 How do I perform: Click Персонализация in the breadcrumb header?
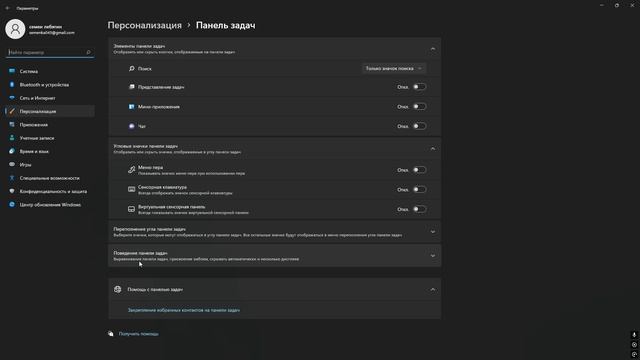[x=144, y=25]
